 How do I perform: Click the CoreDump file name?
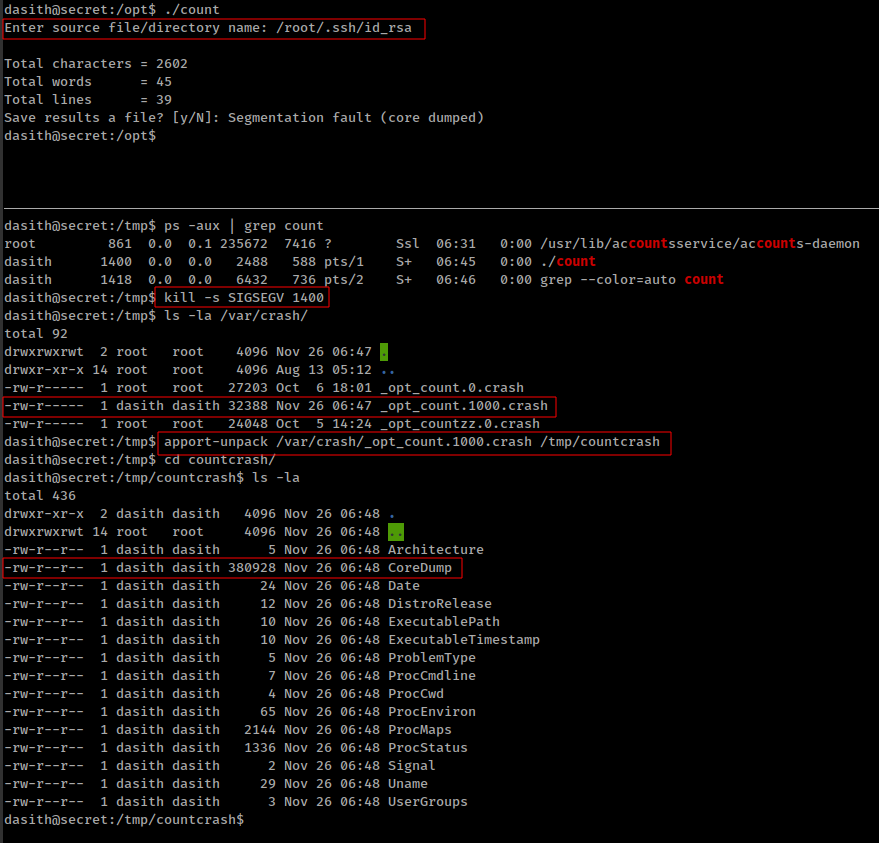click(420, 568)
